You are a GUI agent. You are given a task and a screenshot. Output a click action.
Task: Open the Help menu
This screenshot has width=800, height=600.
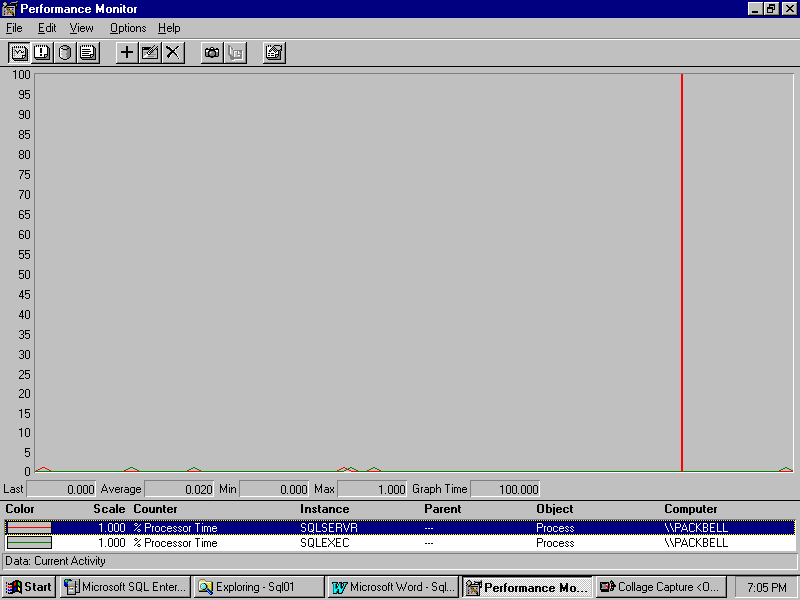169,28
